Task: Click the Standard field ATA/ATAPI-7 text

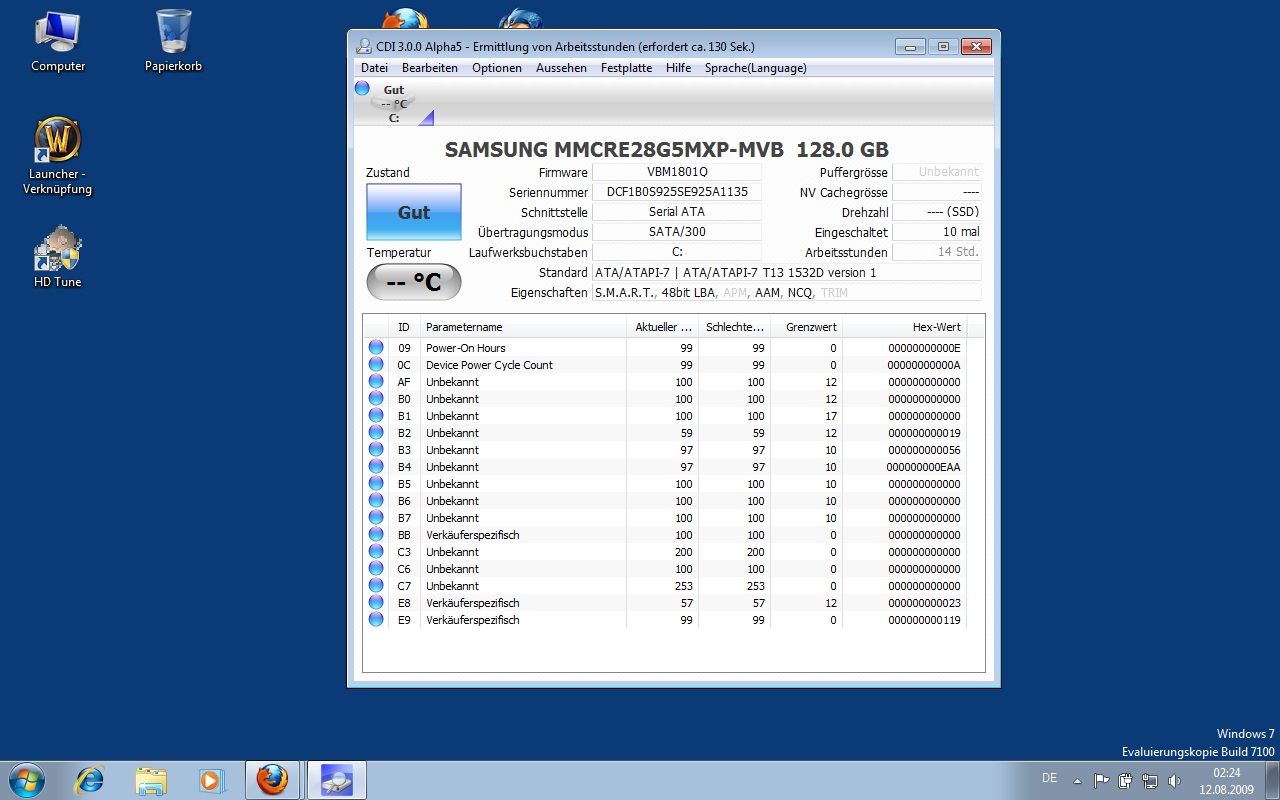Action: [787, 272]
